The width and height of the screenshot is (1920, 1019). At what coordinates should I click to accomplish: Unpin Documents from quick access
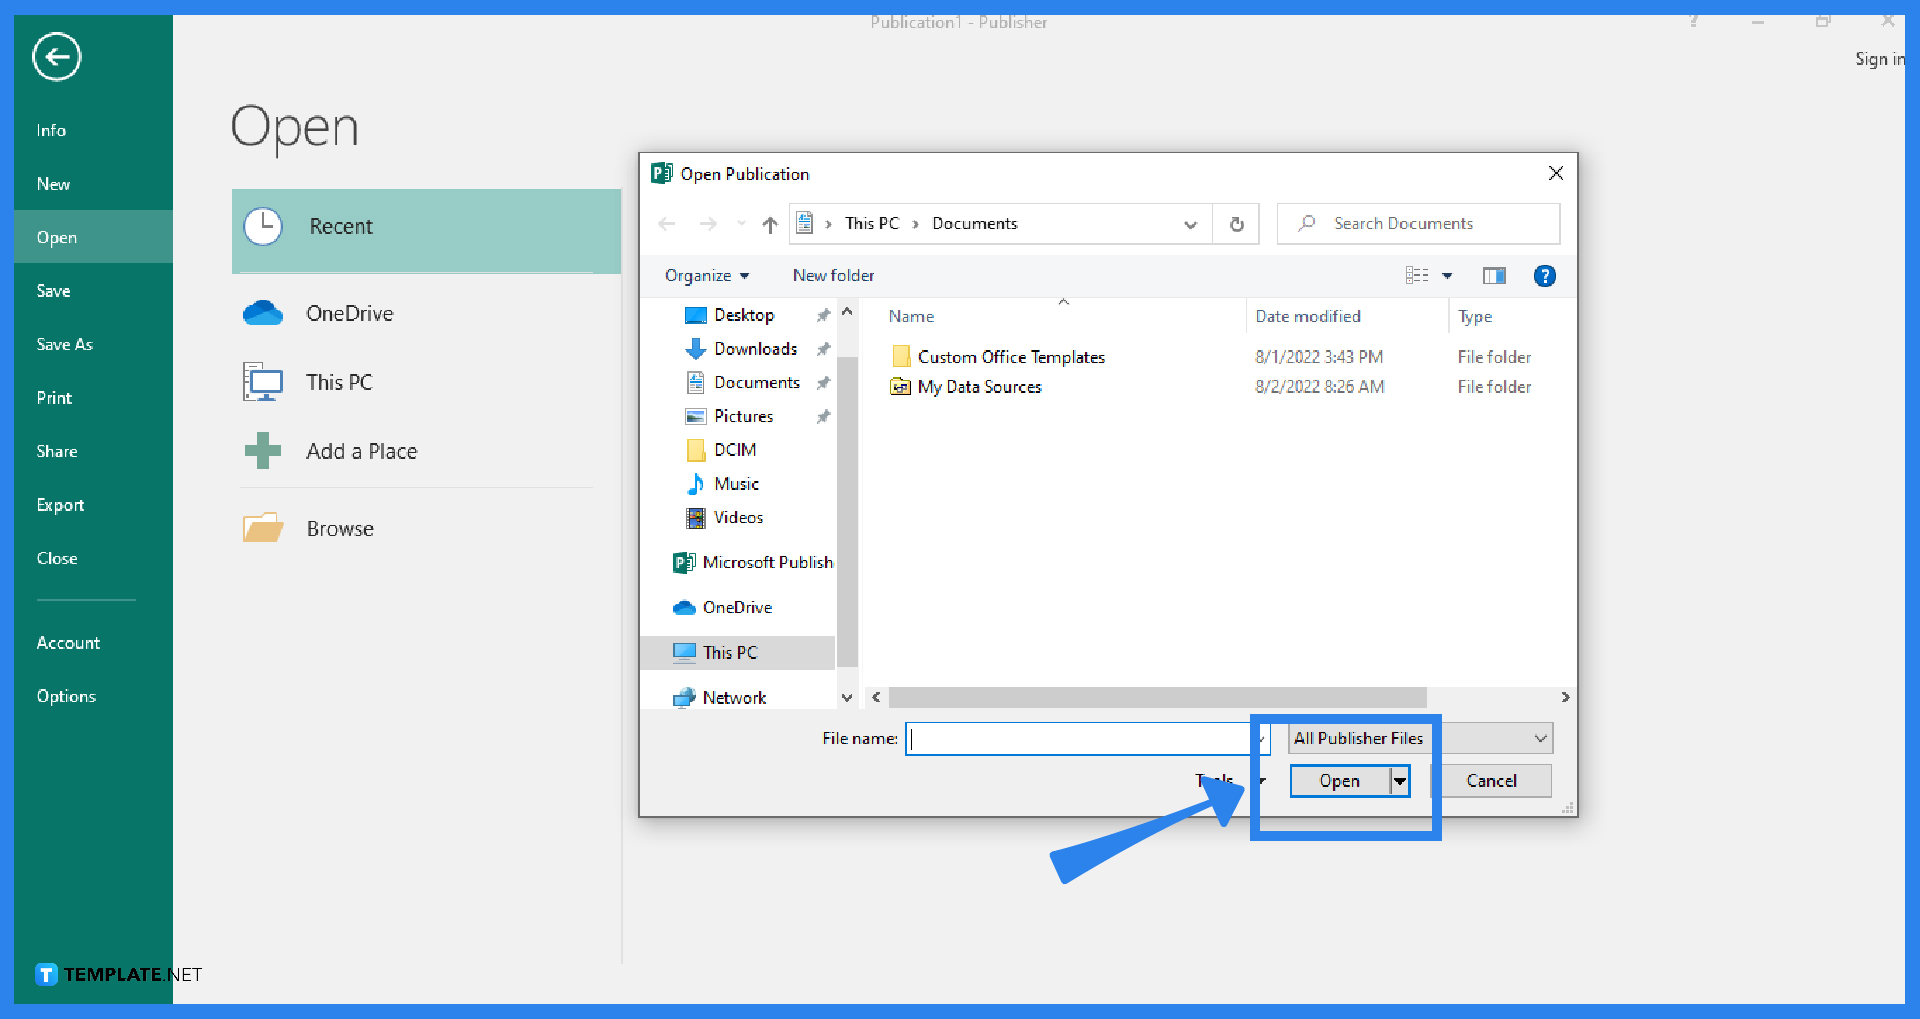pyautogui.click(x=823, y=382)
